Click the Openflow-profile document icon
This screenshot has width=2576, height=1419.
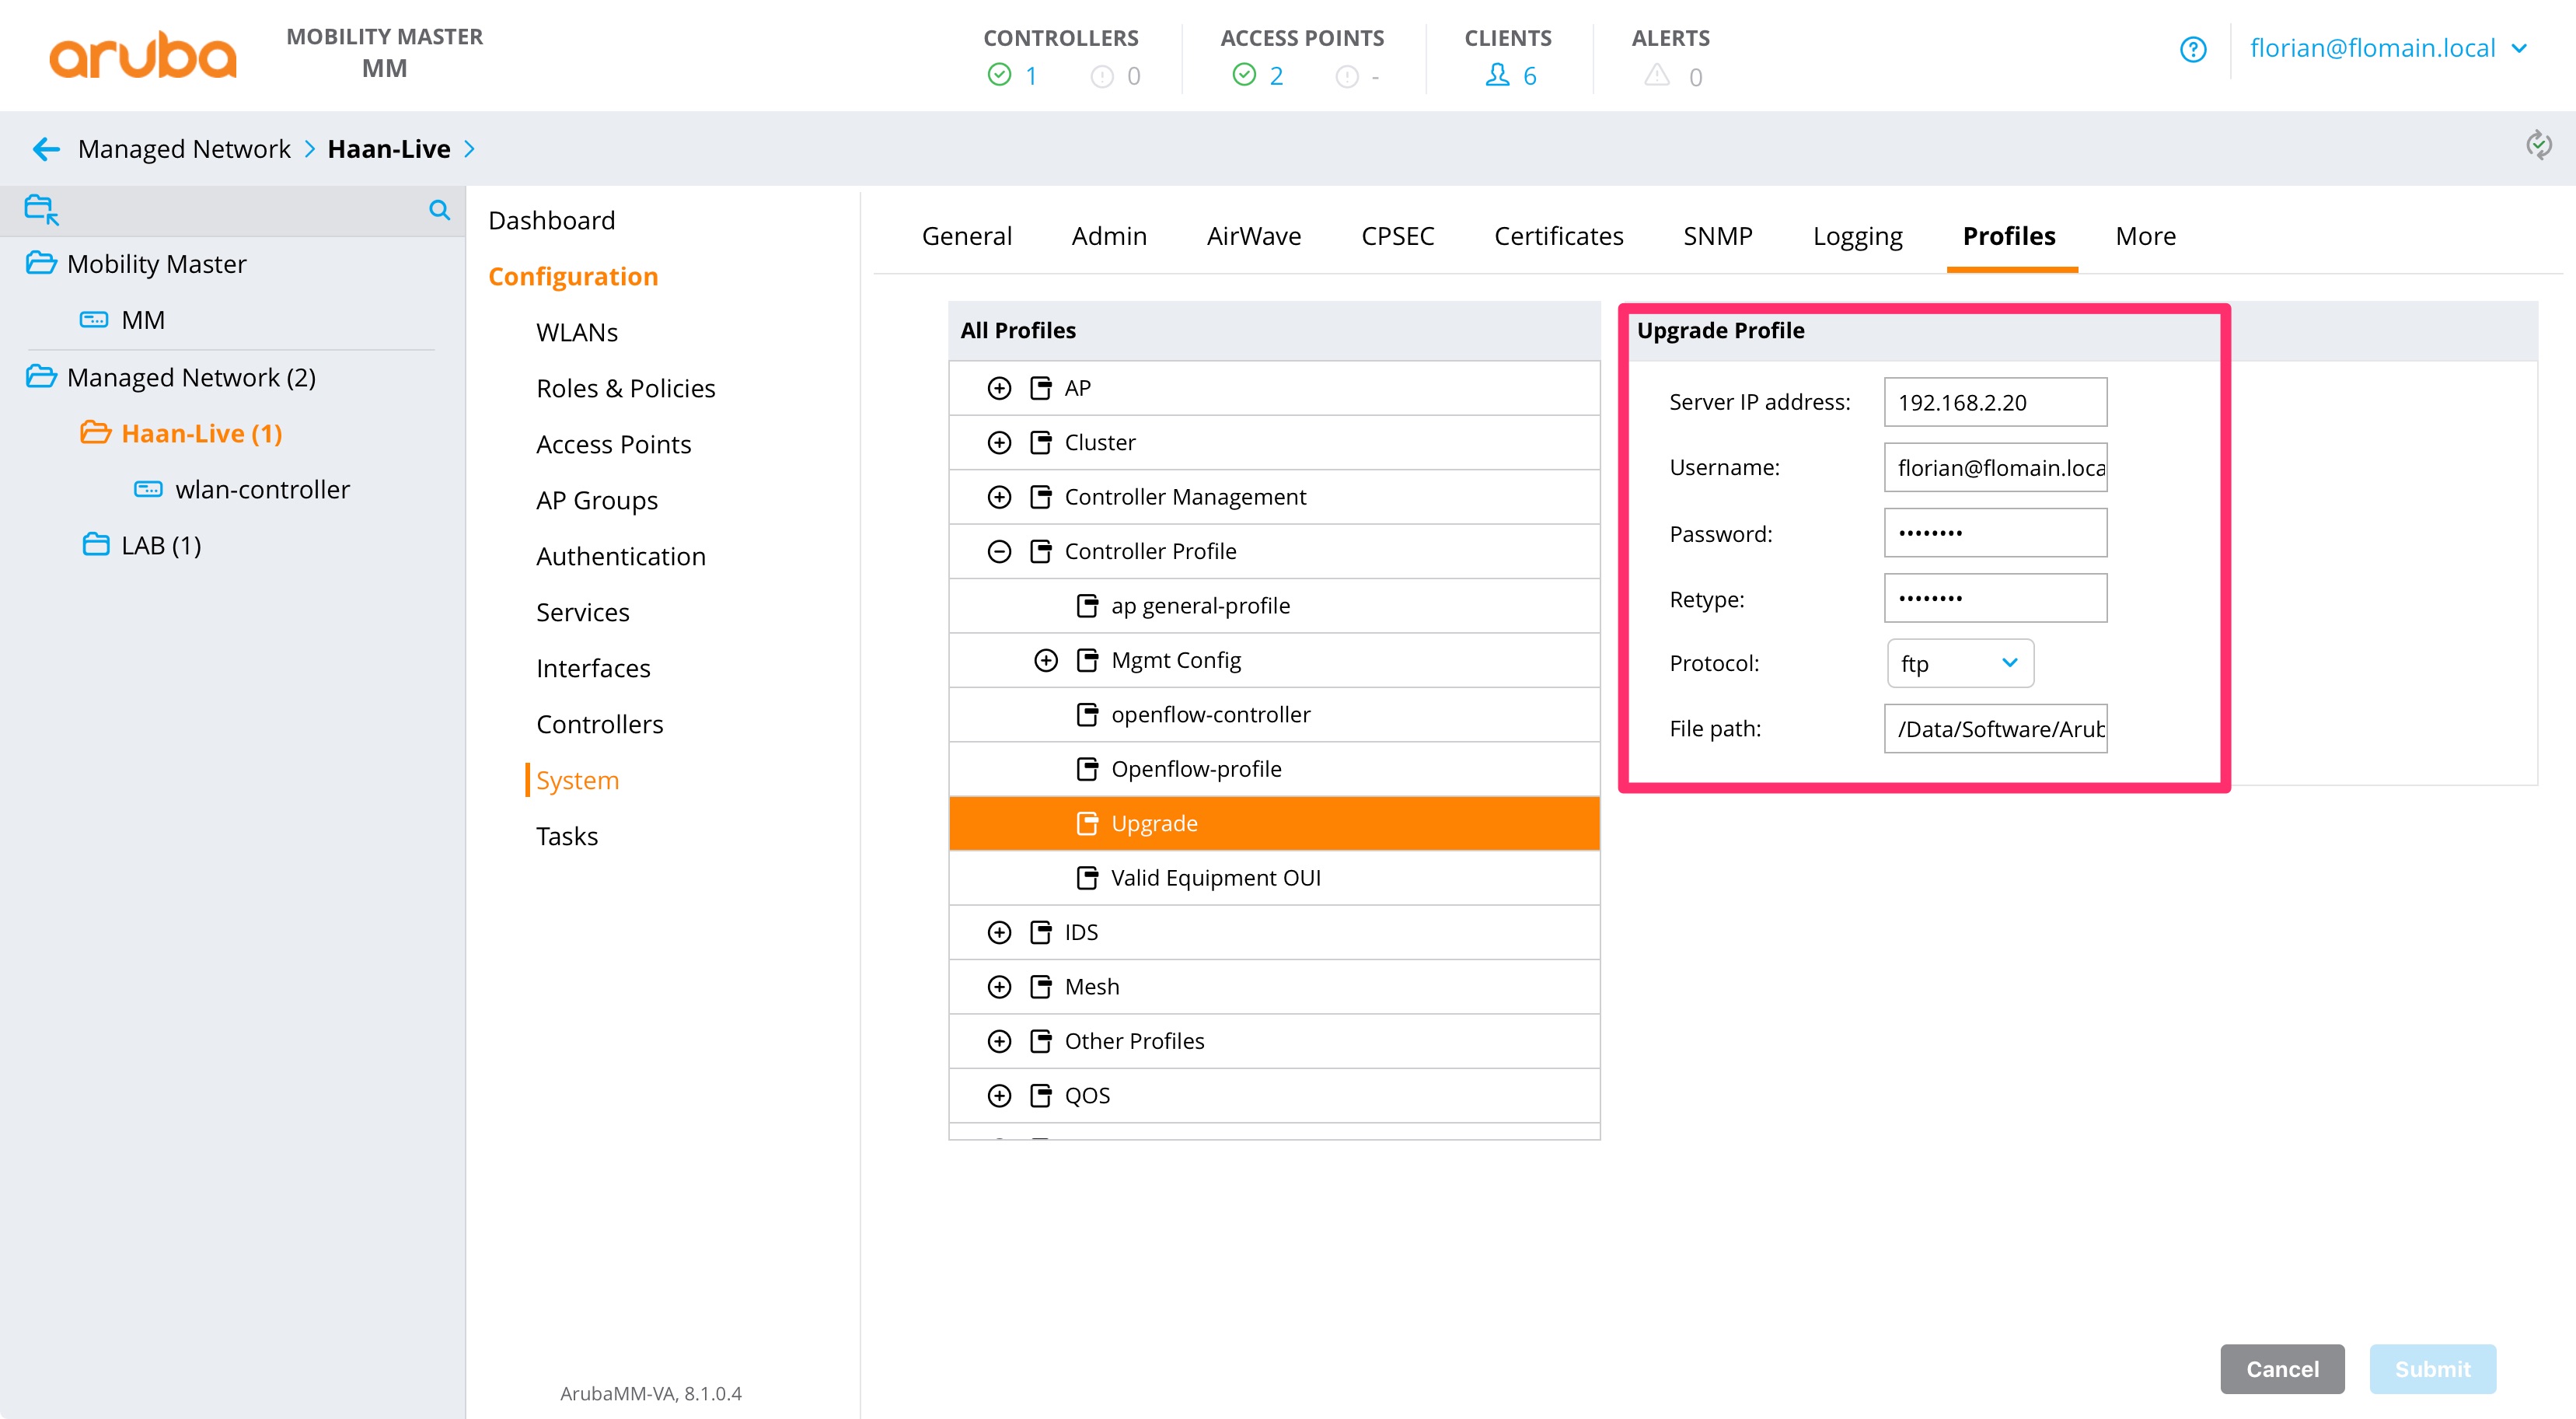1087,768
